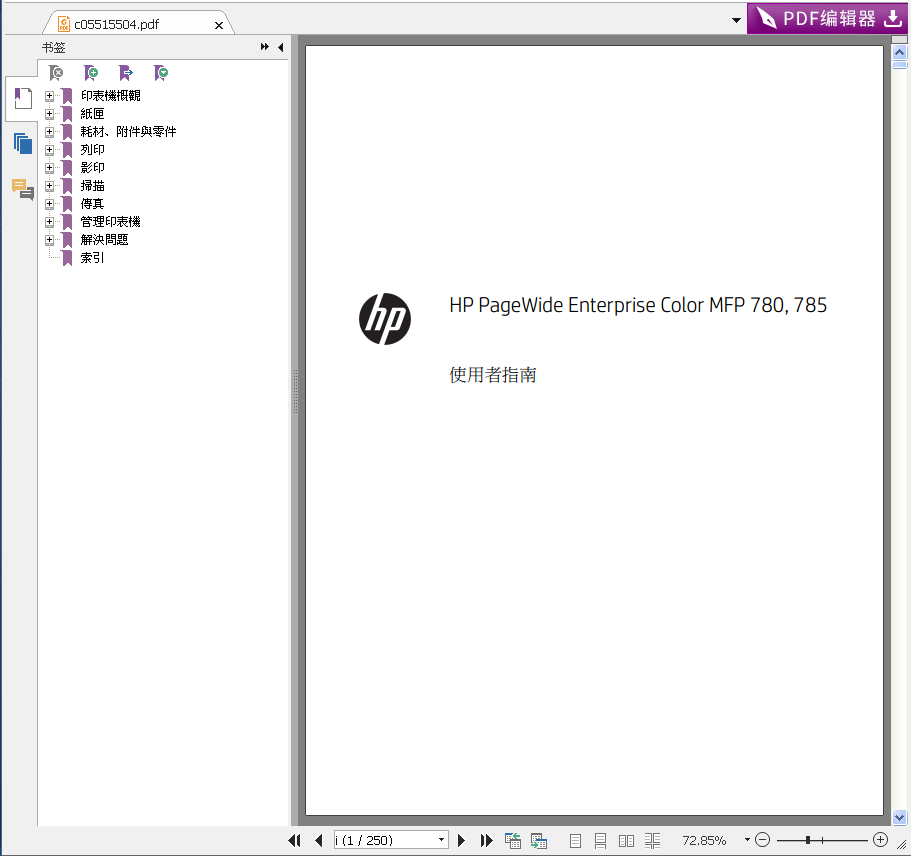The width and height of the screenshot is (911, 856).
Task: Select the 掃描 bookmark
Action: [x=92, y=186]
